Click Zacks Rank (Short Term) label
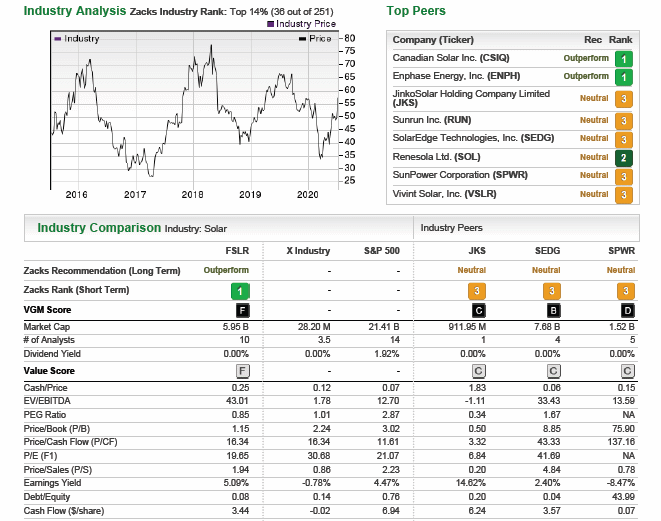The image size is (661, 521). pos(76,290)
